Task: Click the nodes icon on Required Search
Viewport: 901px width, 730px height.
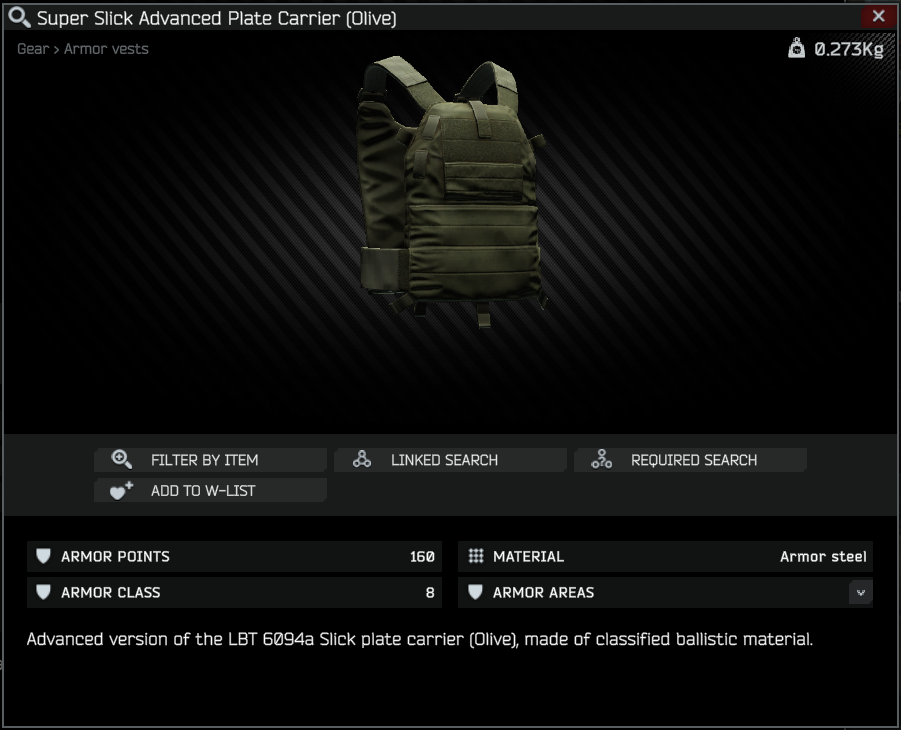Action: pyautogui.click(x=602, y=459)
